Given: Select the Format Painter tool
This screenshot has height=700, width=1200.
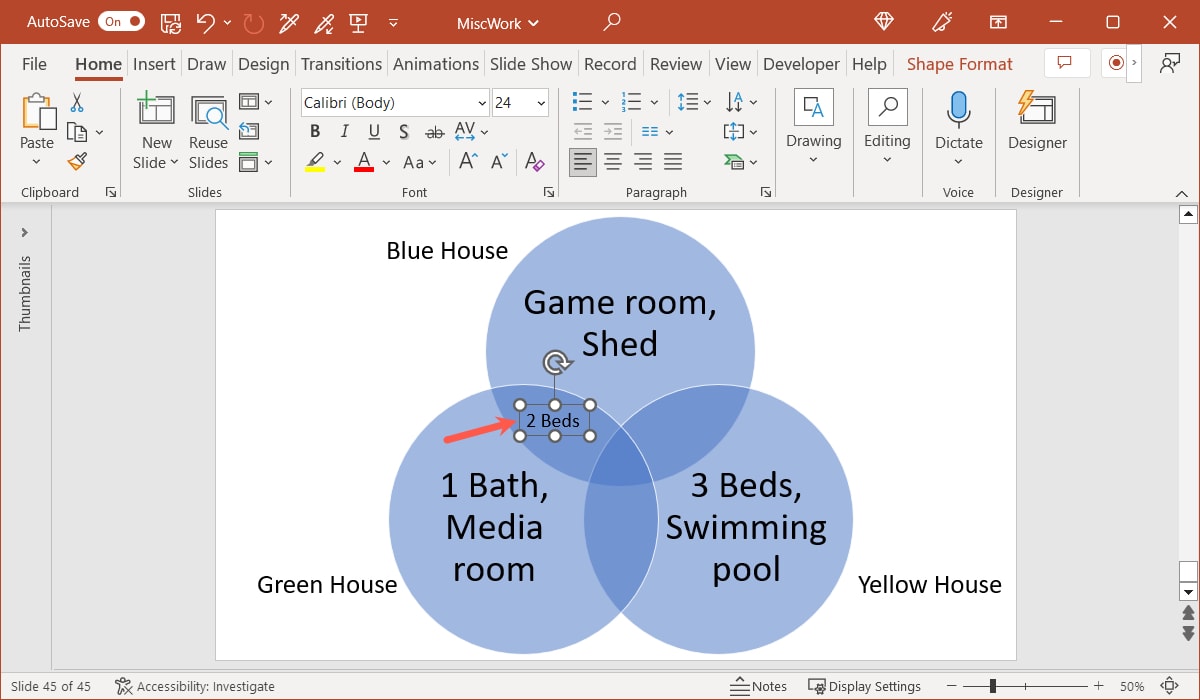Looking at the screenshot, I should (x=77, y=161).
